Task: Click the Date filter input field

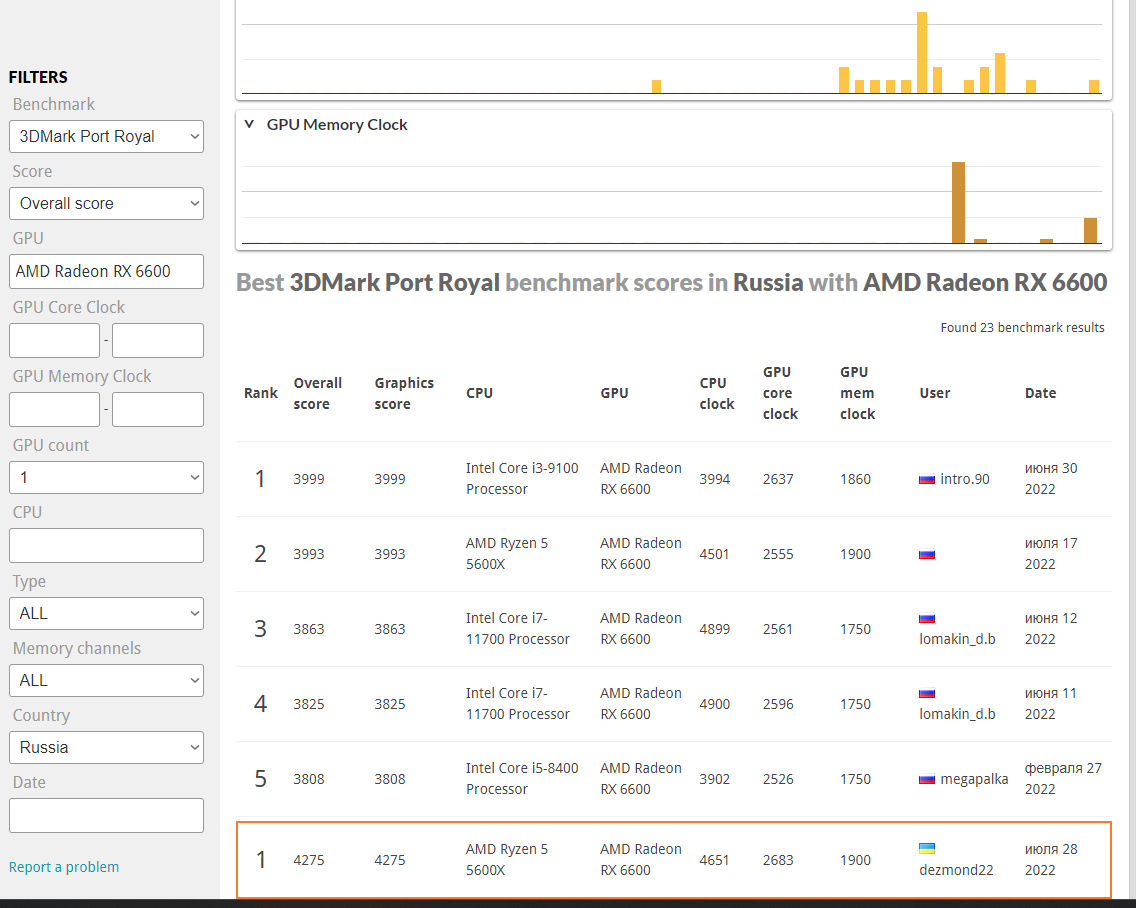Action: click(x=106, y=815)
